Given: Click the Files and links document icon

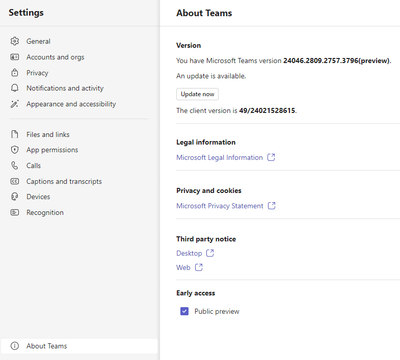Looking at the screenshot, I should tap(14, 134).
